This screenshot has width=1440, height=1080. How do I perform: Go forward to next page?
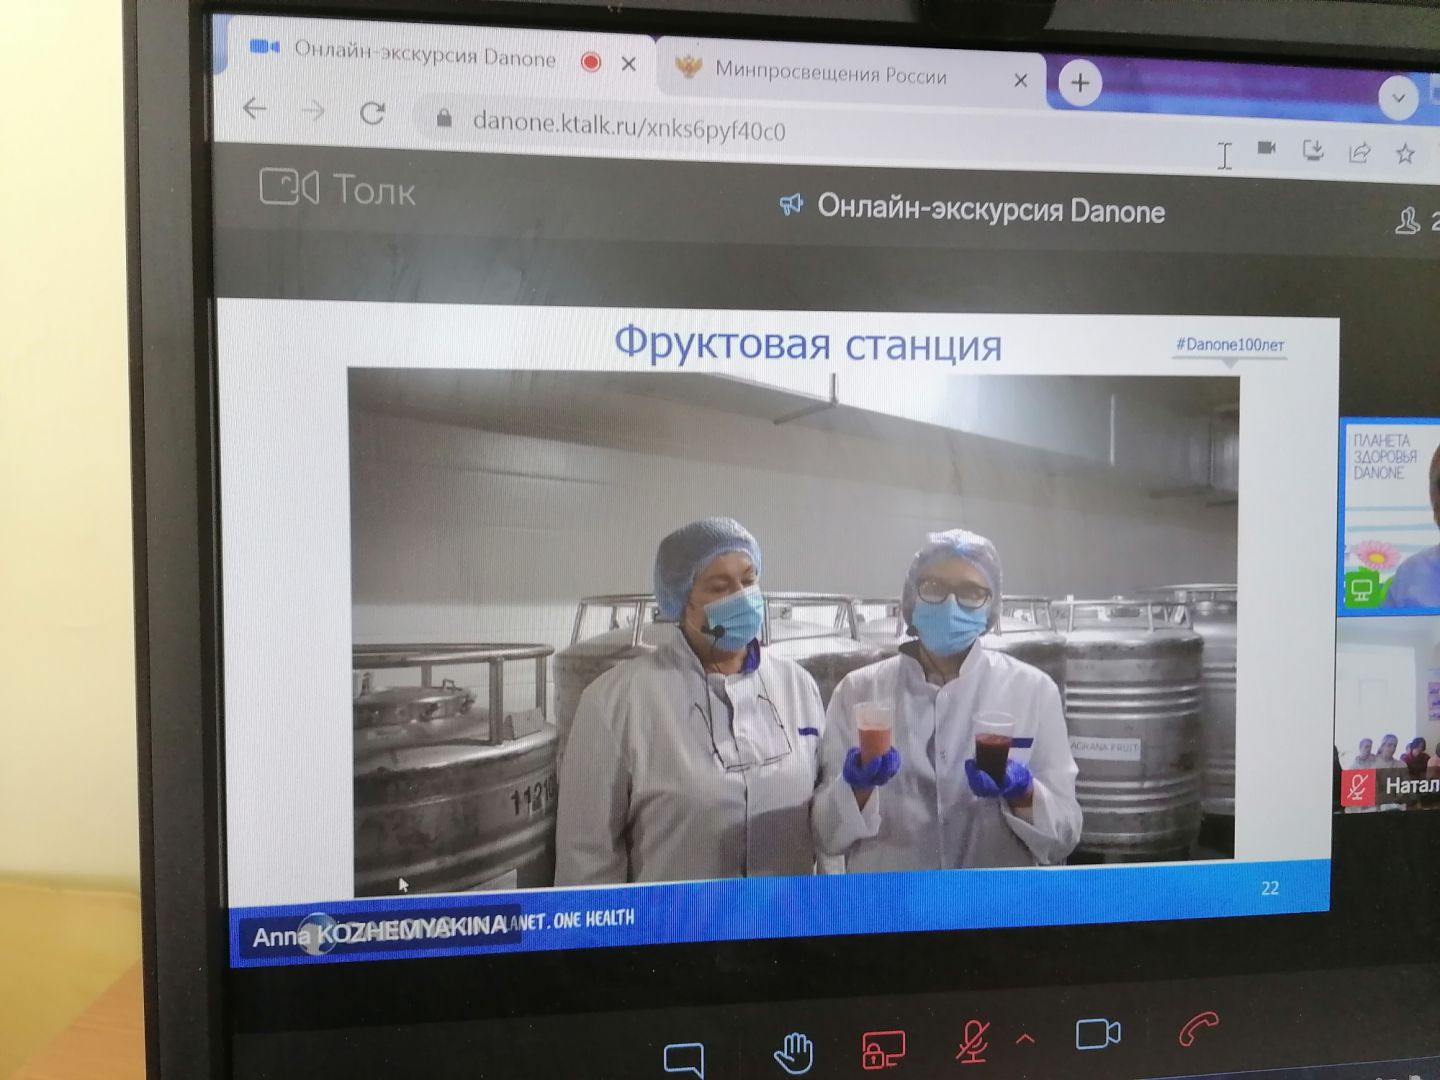click(x=314, y=111)
